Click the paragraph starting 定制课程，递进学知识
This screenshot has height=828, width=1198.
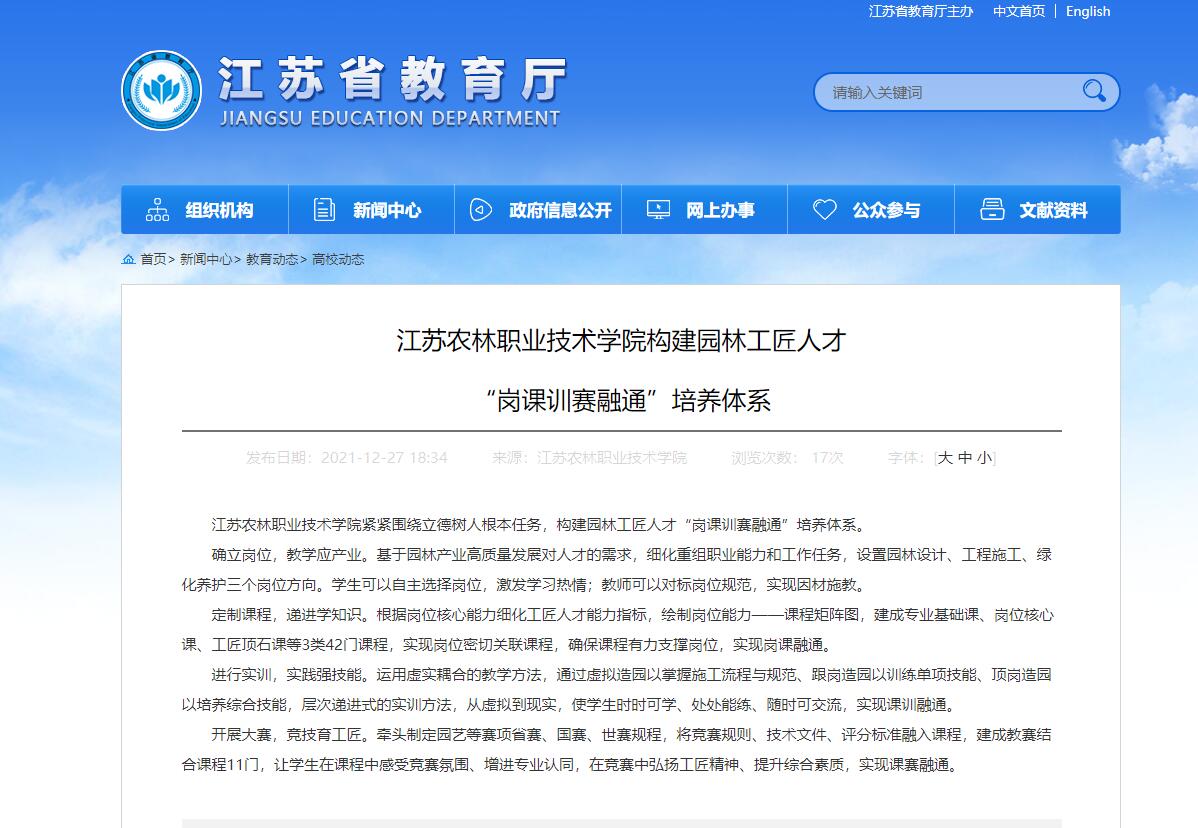coord(617,629)
